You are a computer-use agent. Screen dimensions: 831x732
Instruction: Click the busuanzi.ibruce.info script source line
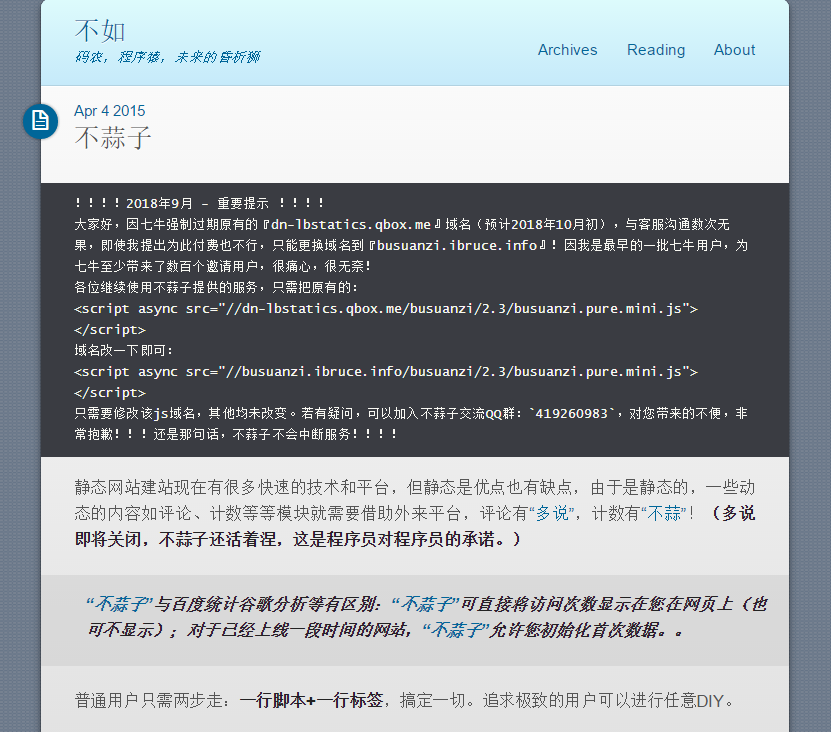coord(386,372)
